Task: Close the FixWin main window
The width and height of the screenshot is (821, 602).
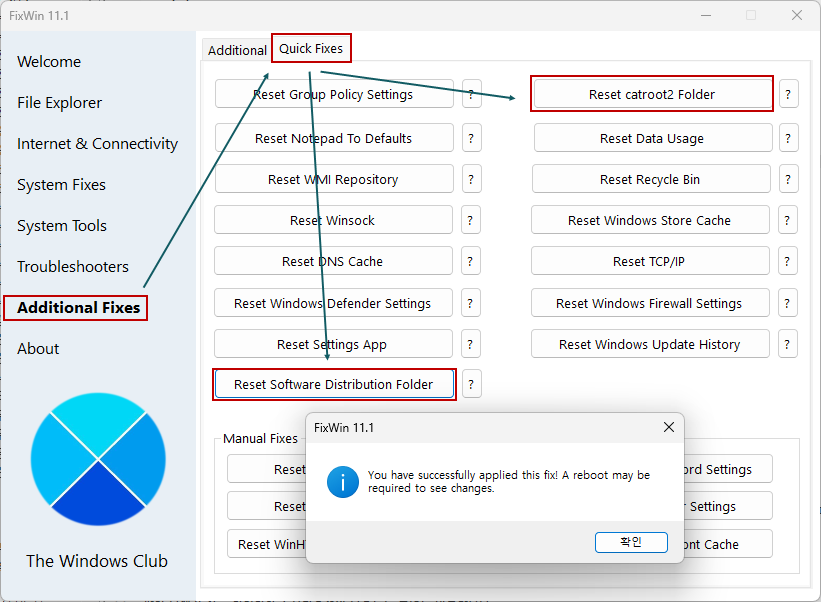Action: tap(797, 15)
